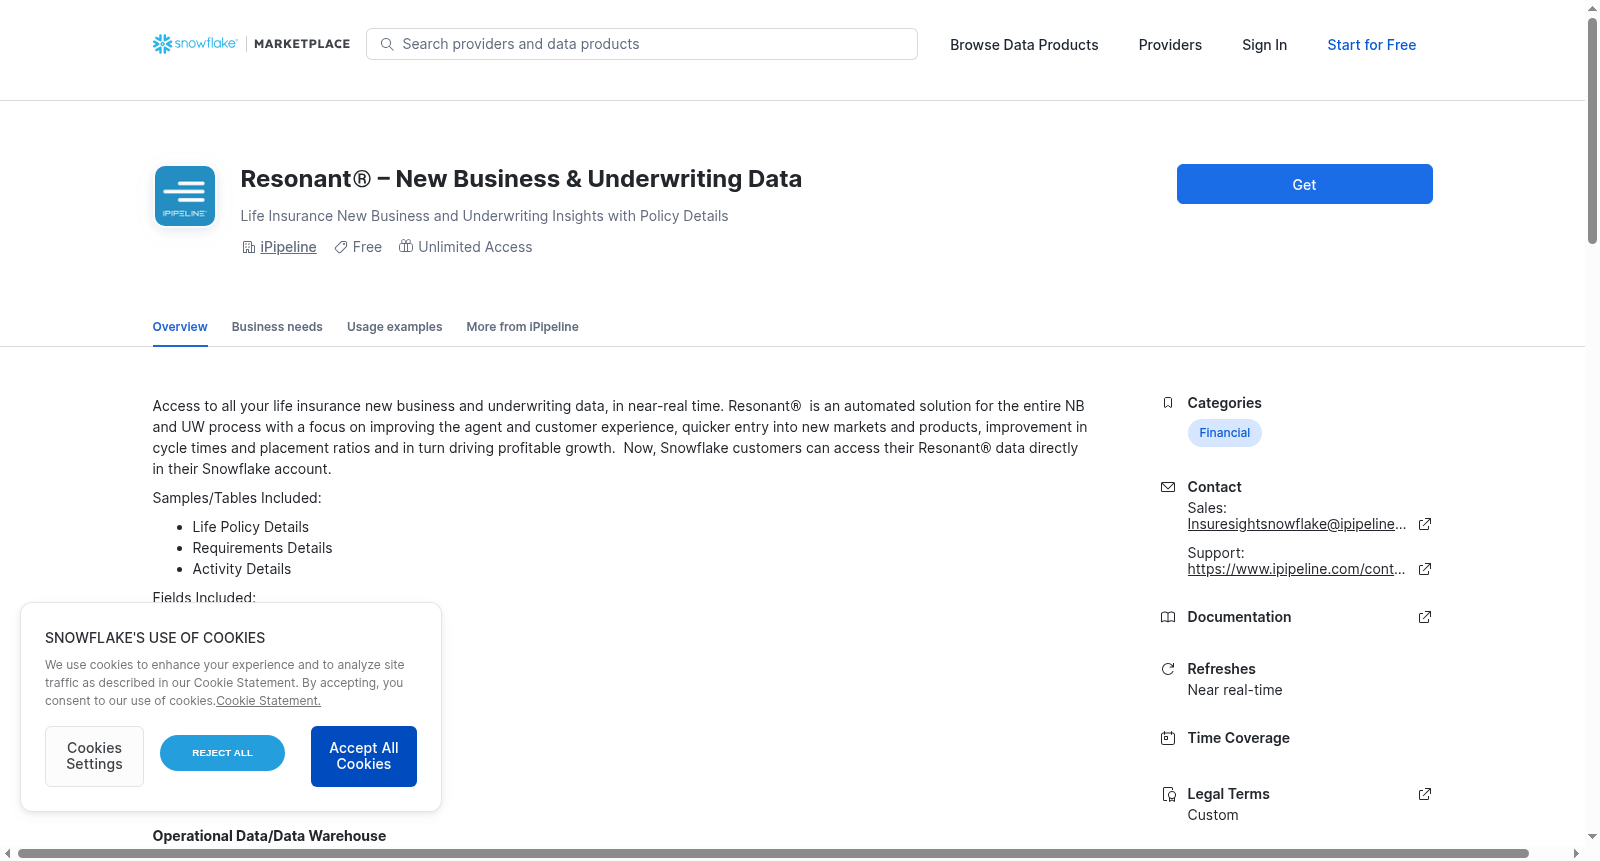Click the envelope icon next to Contact
The image size is (1600, 861).
click(1168, 487)
